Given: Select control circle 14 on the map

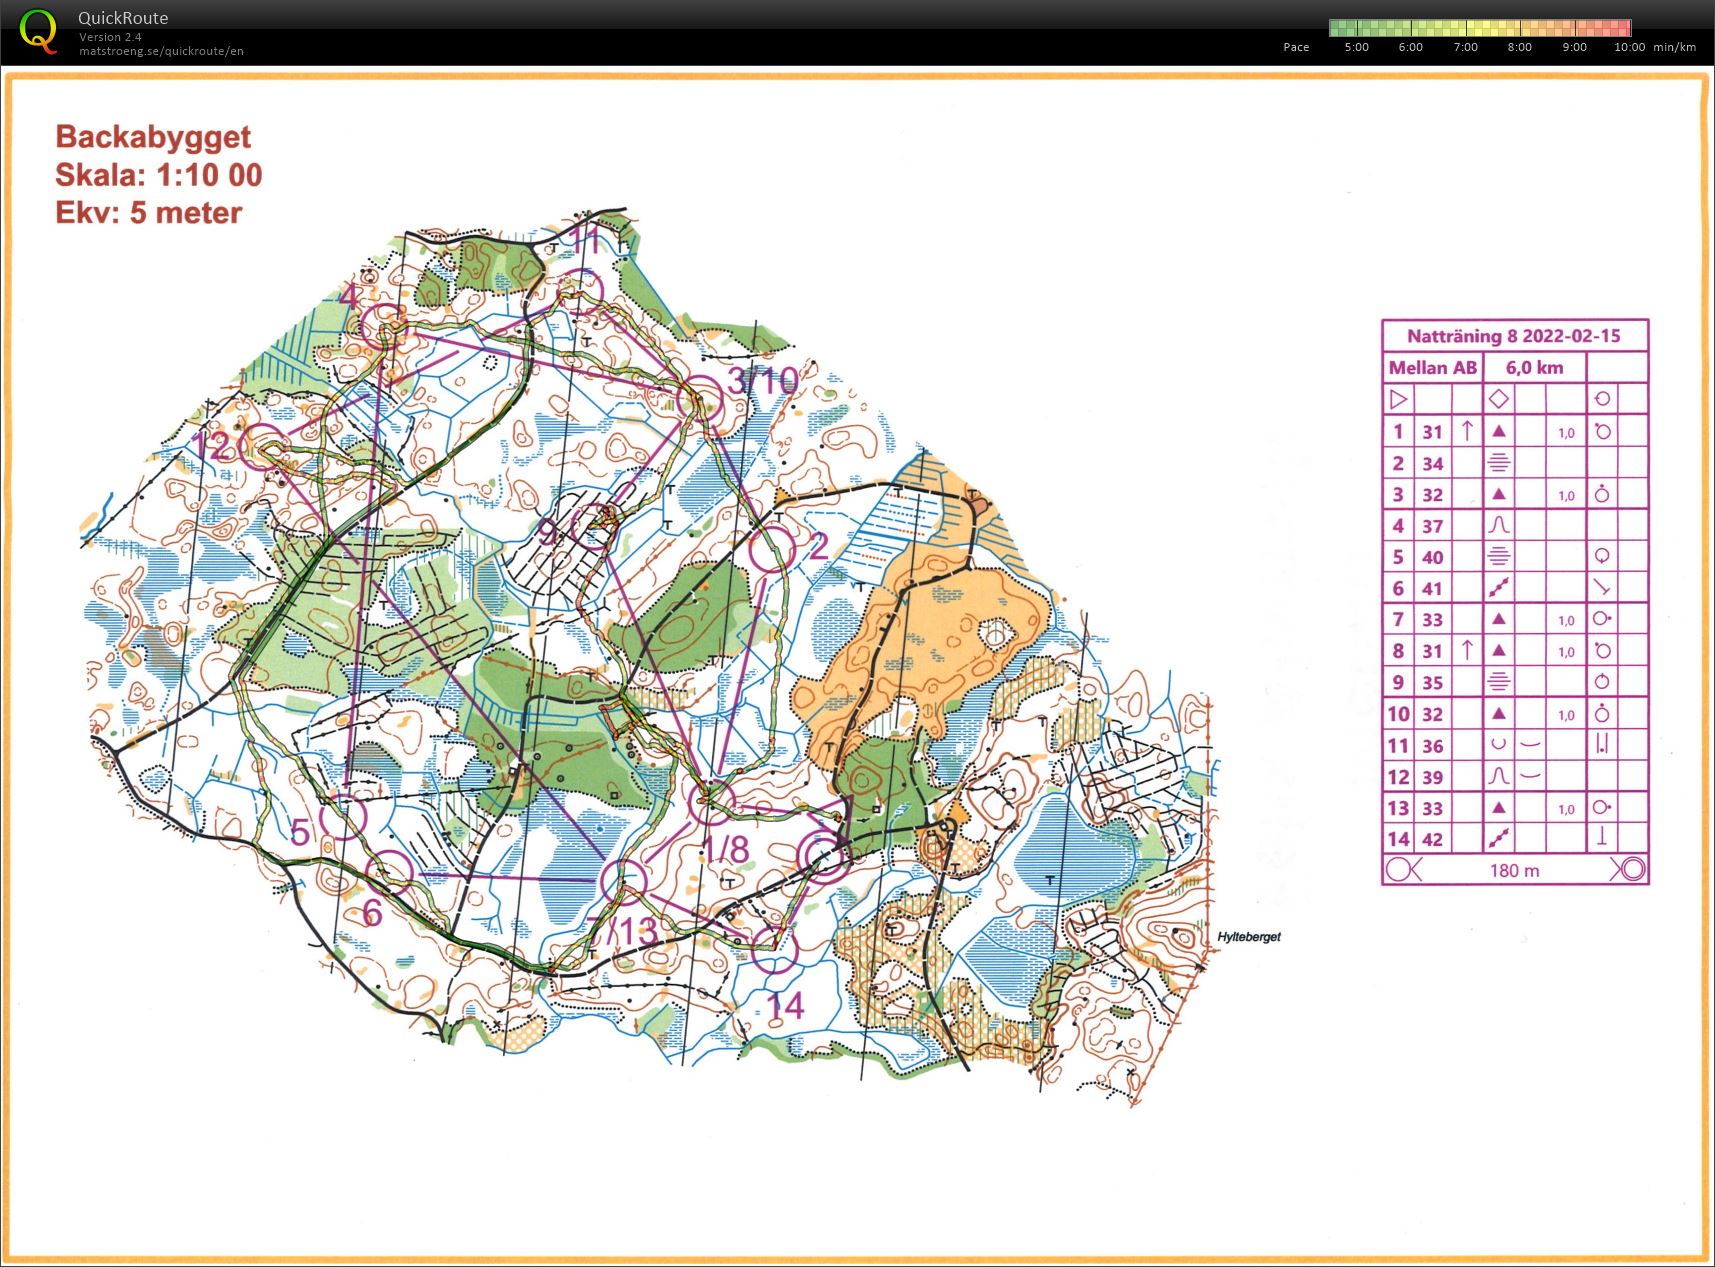Looking at the screenshot, I should [x=773, y=949].
